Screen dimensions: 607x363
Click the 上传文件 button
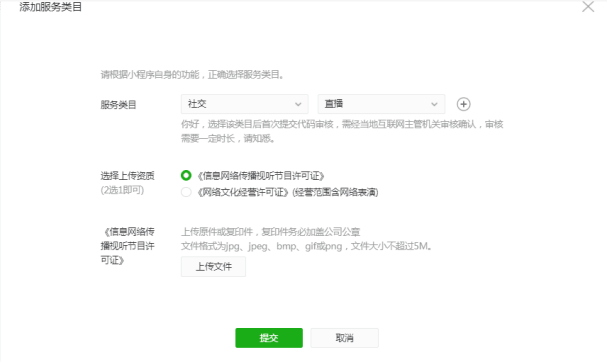213,266
